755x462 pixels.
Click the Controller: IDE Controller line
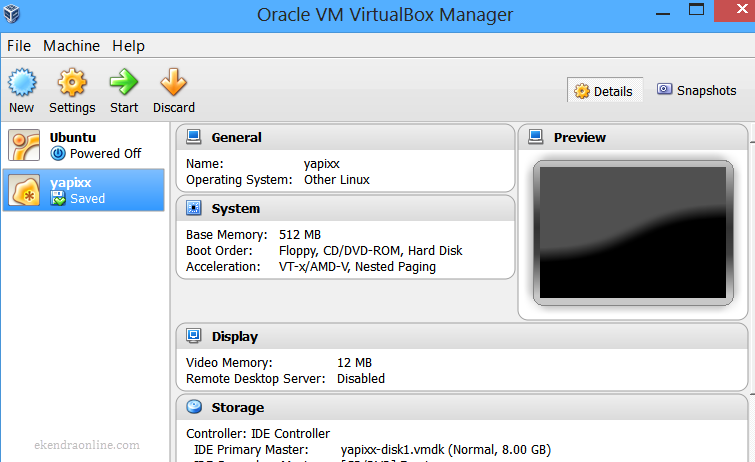pos(258,434)
